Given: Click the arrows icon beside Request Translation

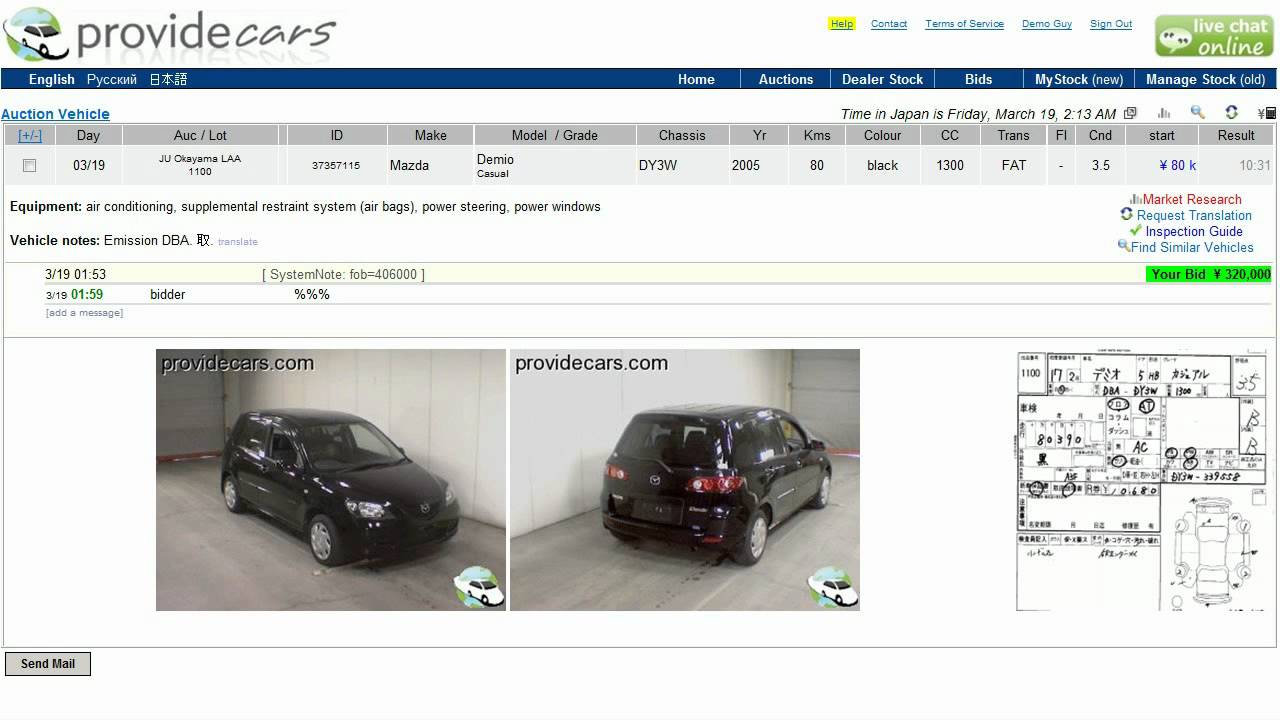Looking at the screenshot, I should [1127, 214].
